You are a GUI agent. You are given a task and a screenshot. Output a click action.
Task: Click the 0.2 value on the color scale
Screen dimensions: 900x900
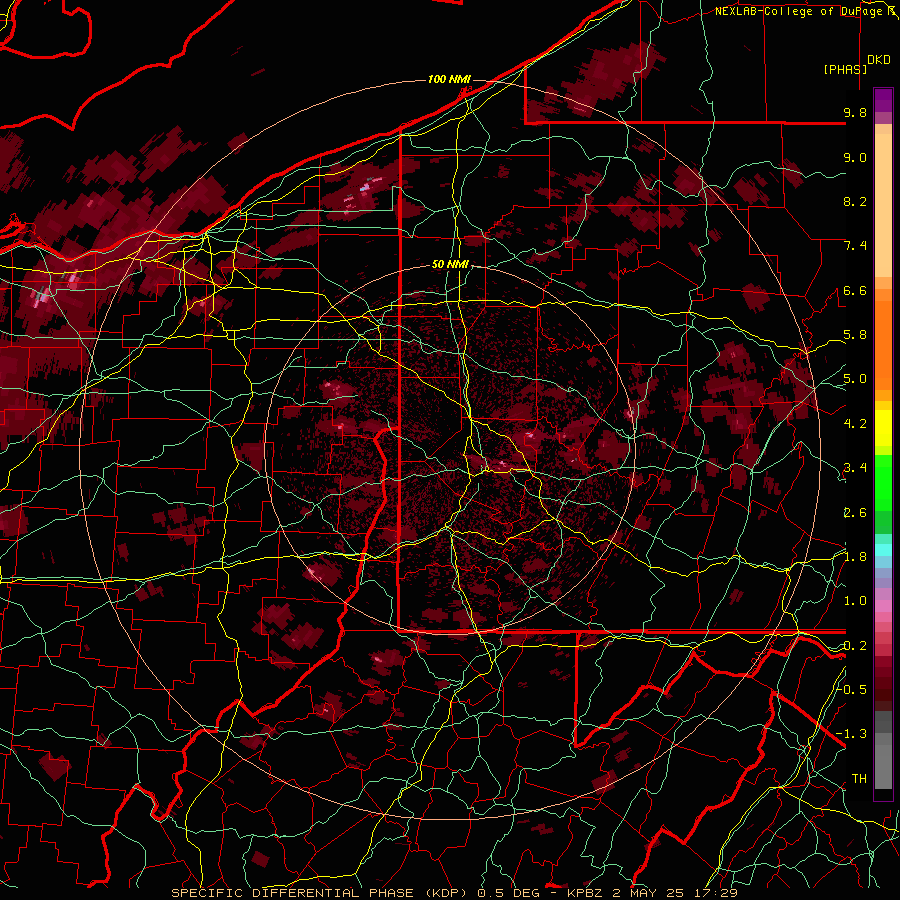(x=855, y=646)
